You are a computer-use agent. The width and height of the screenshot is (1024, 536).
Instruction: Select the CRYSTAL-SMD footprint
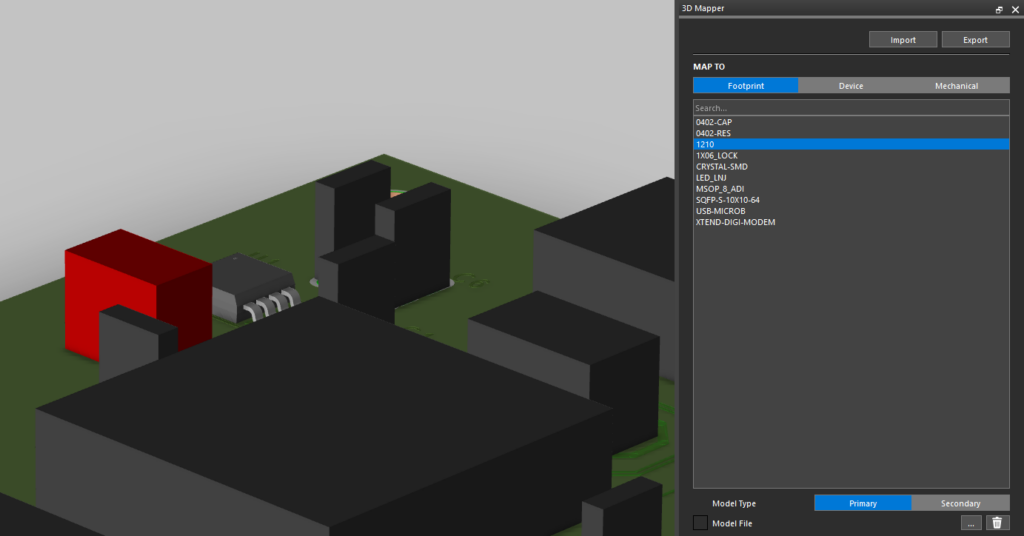851,166
